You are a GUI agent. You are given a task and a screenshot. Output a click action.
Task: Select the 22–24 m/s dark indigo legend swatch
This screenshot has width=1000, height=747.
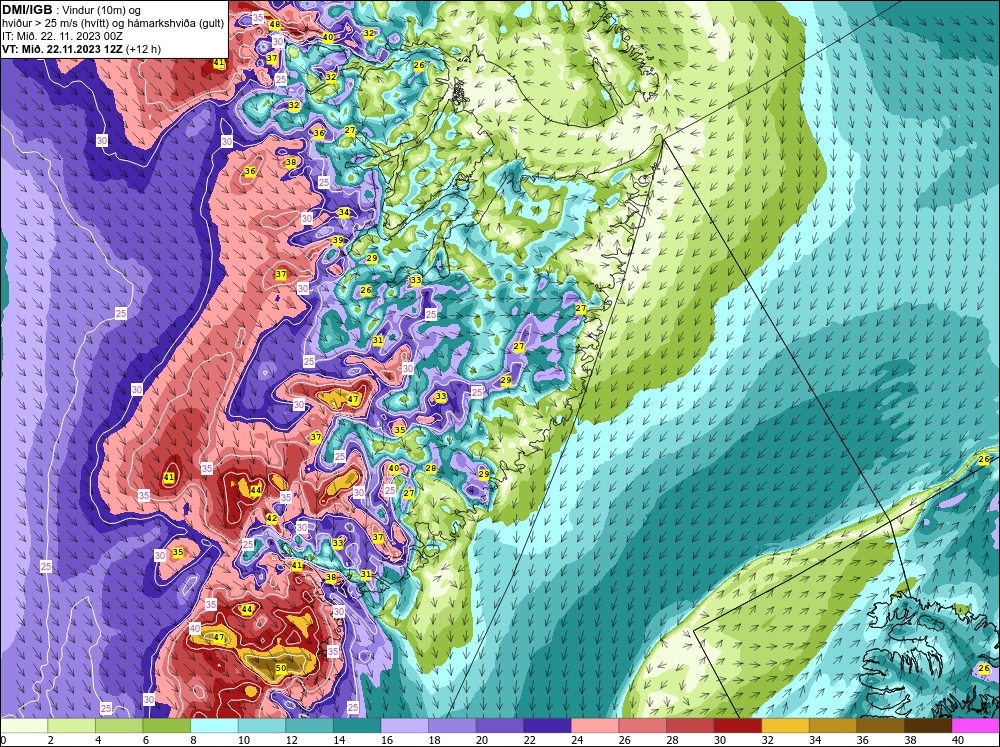547,725
